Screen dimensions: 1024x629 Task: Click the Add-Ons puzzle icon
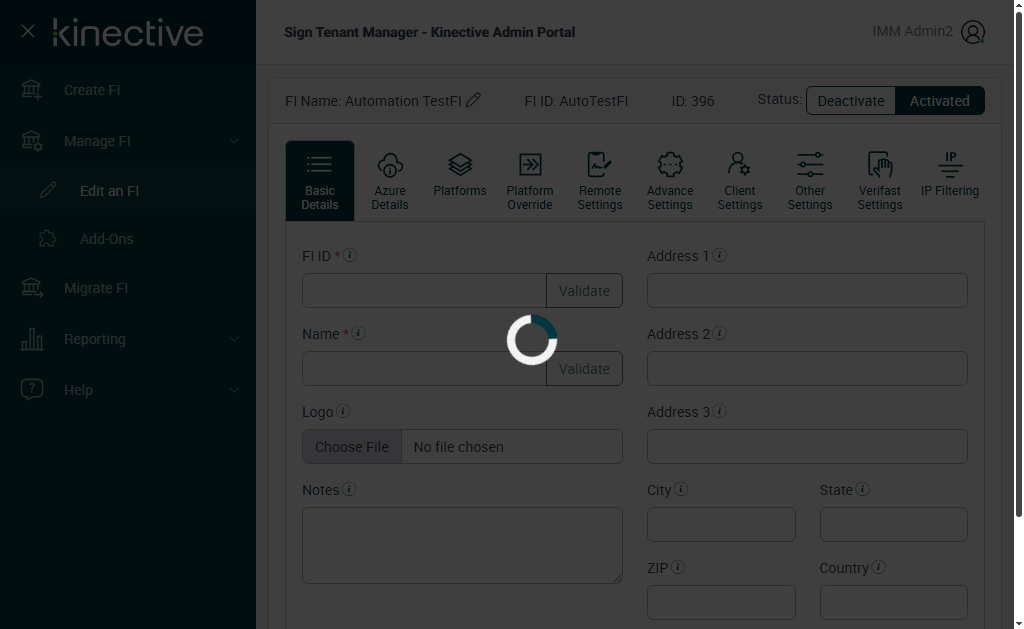click(x=47, y=238)
